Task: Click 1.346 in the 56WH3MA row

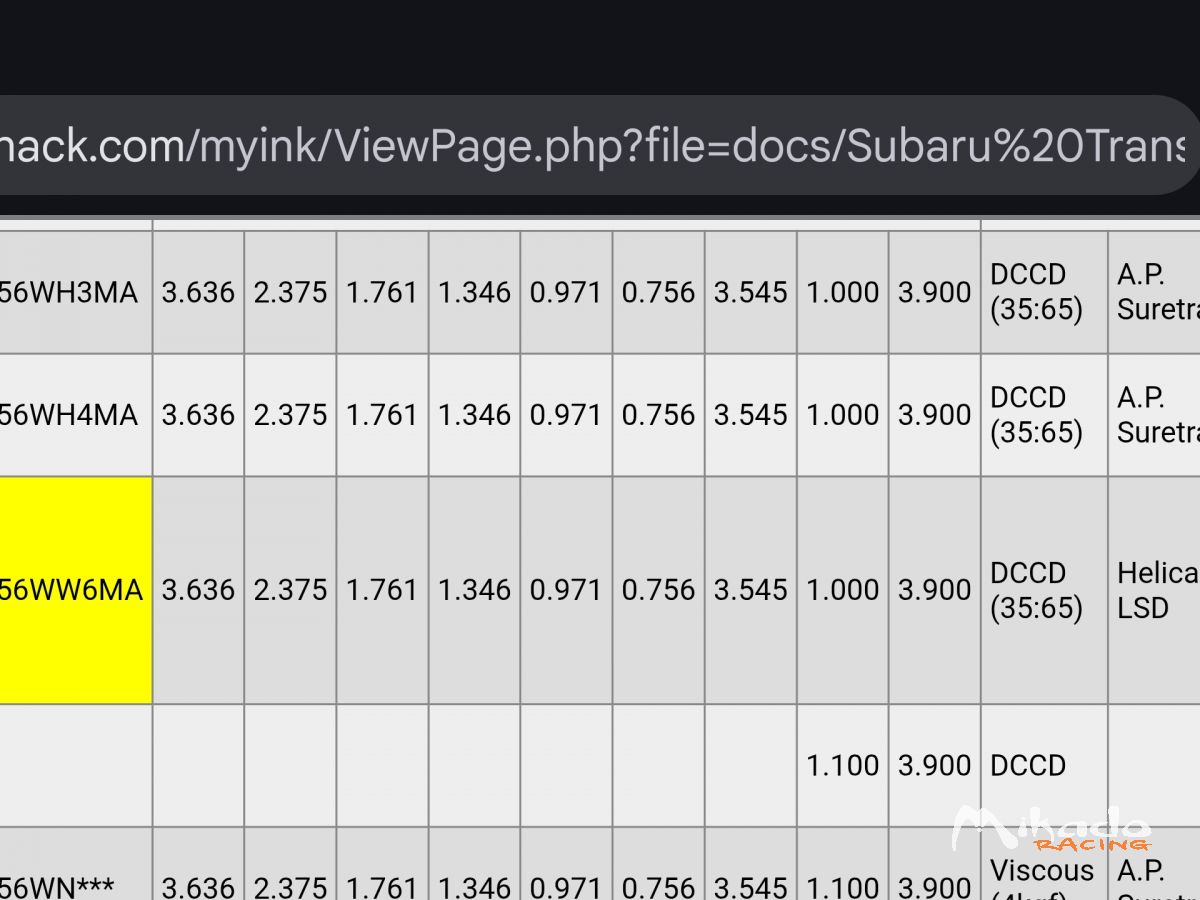Action: pyautogui.click(x=474, y=292)
